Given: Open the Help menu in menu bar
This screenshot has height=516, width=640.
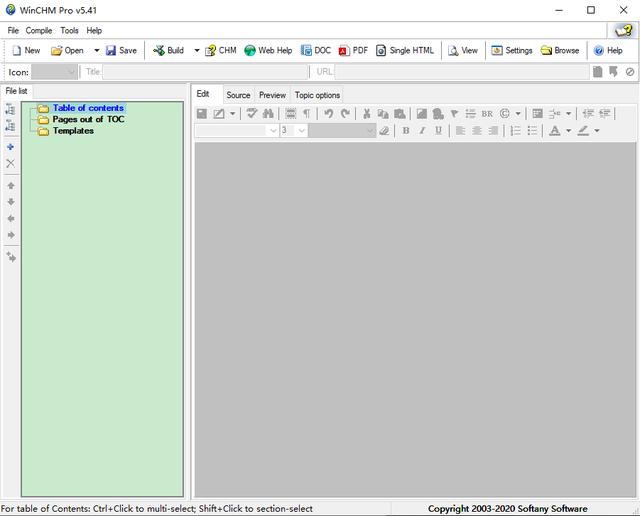Looking at the screenshot, I should click(x=94, y=31).
